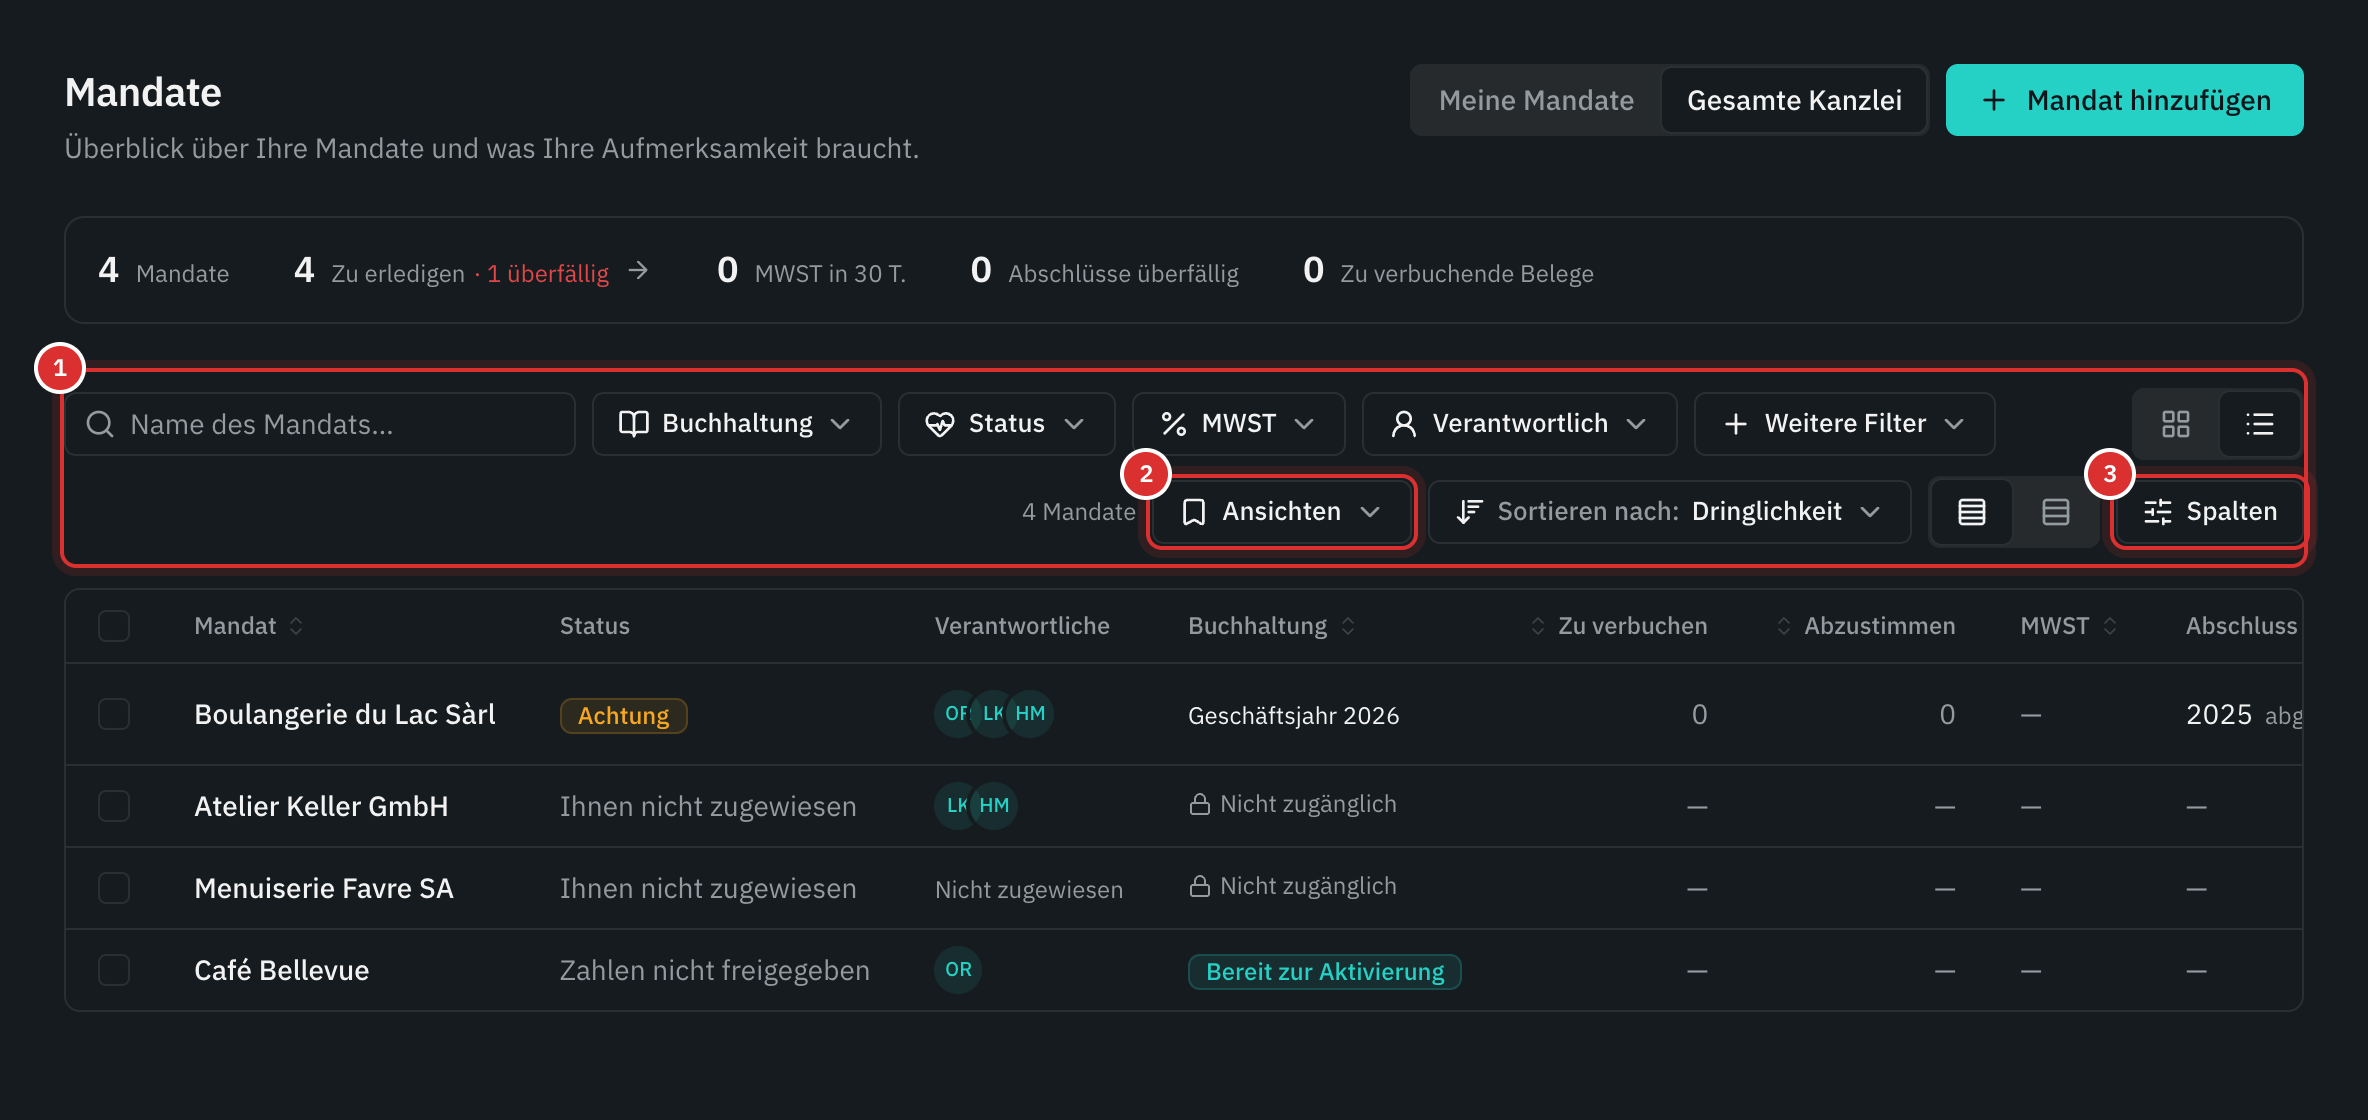This screenshot has height=1120, width=2368.
Task: Open Boulangerie du Lac Sàrl mandate
Action: point(345,714)
